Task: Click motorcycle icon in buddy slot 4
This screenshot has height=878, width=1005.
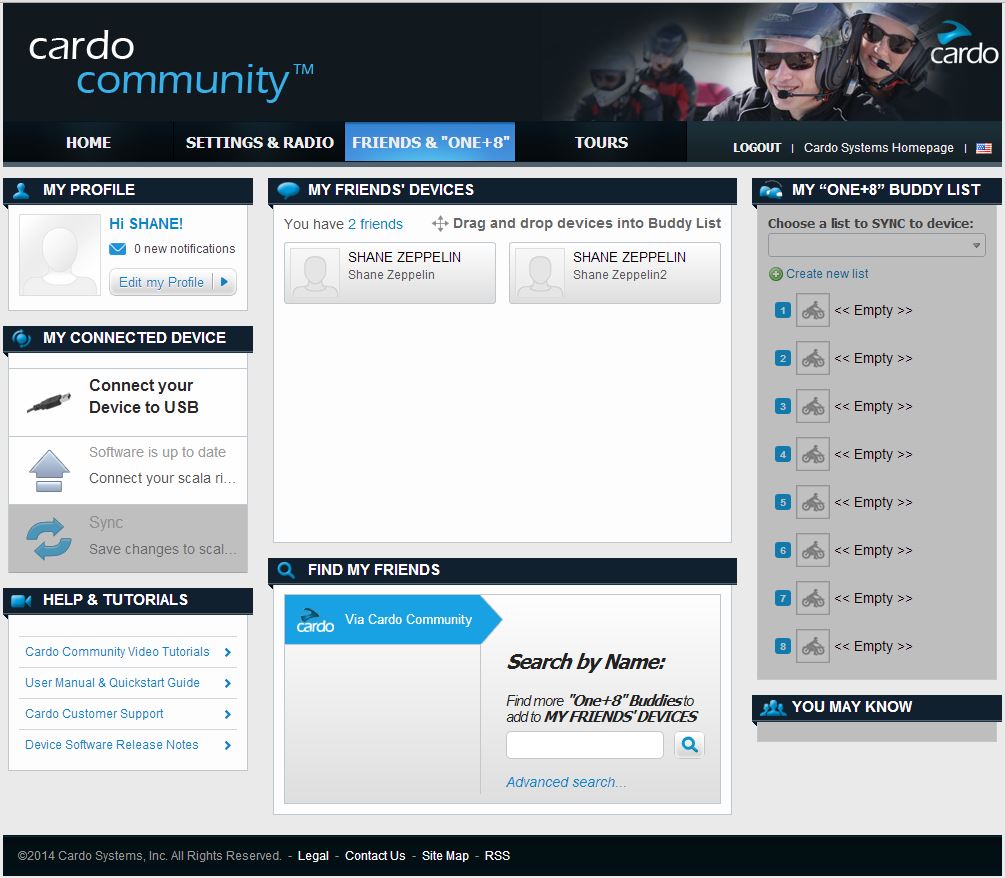Action: click(813, 454)
